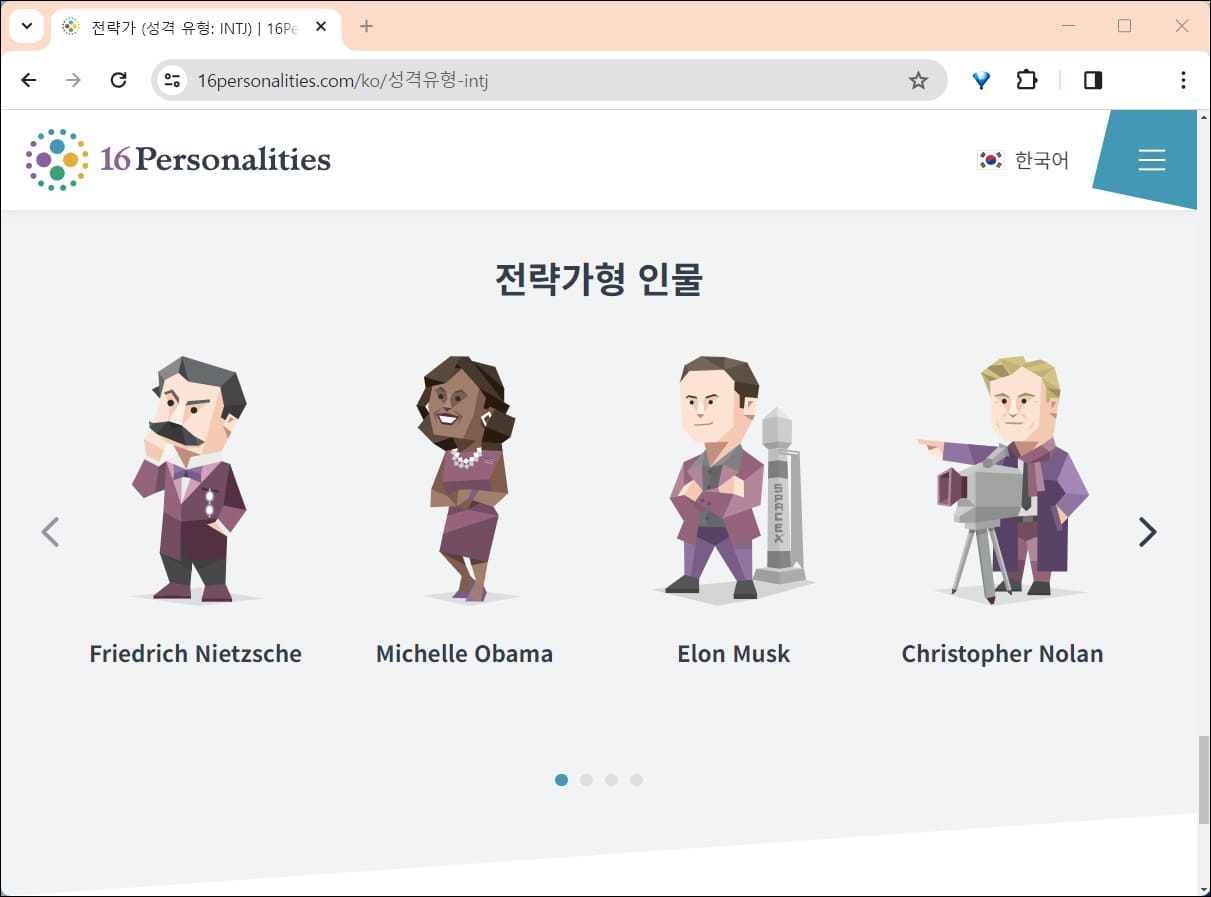This screenshot has height=897, width=1211.
Task: Open the browser side panel icon
Action: (1092, 80)
